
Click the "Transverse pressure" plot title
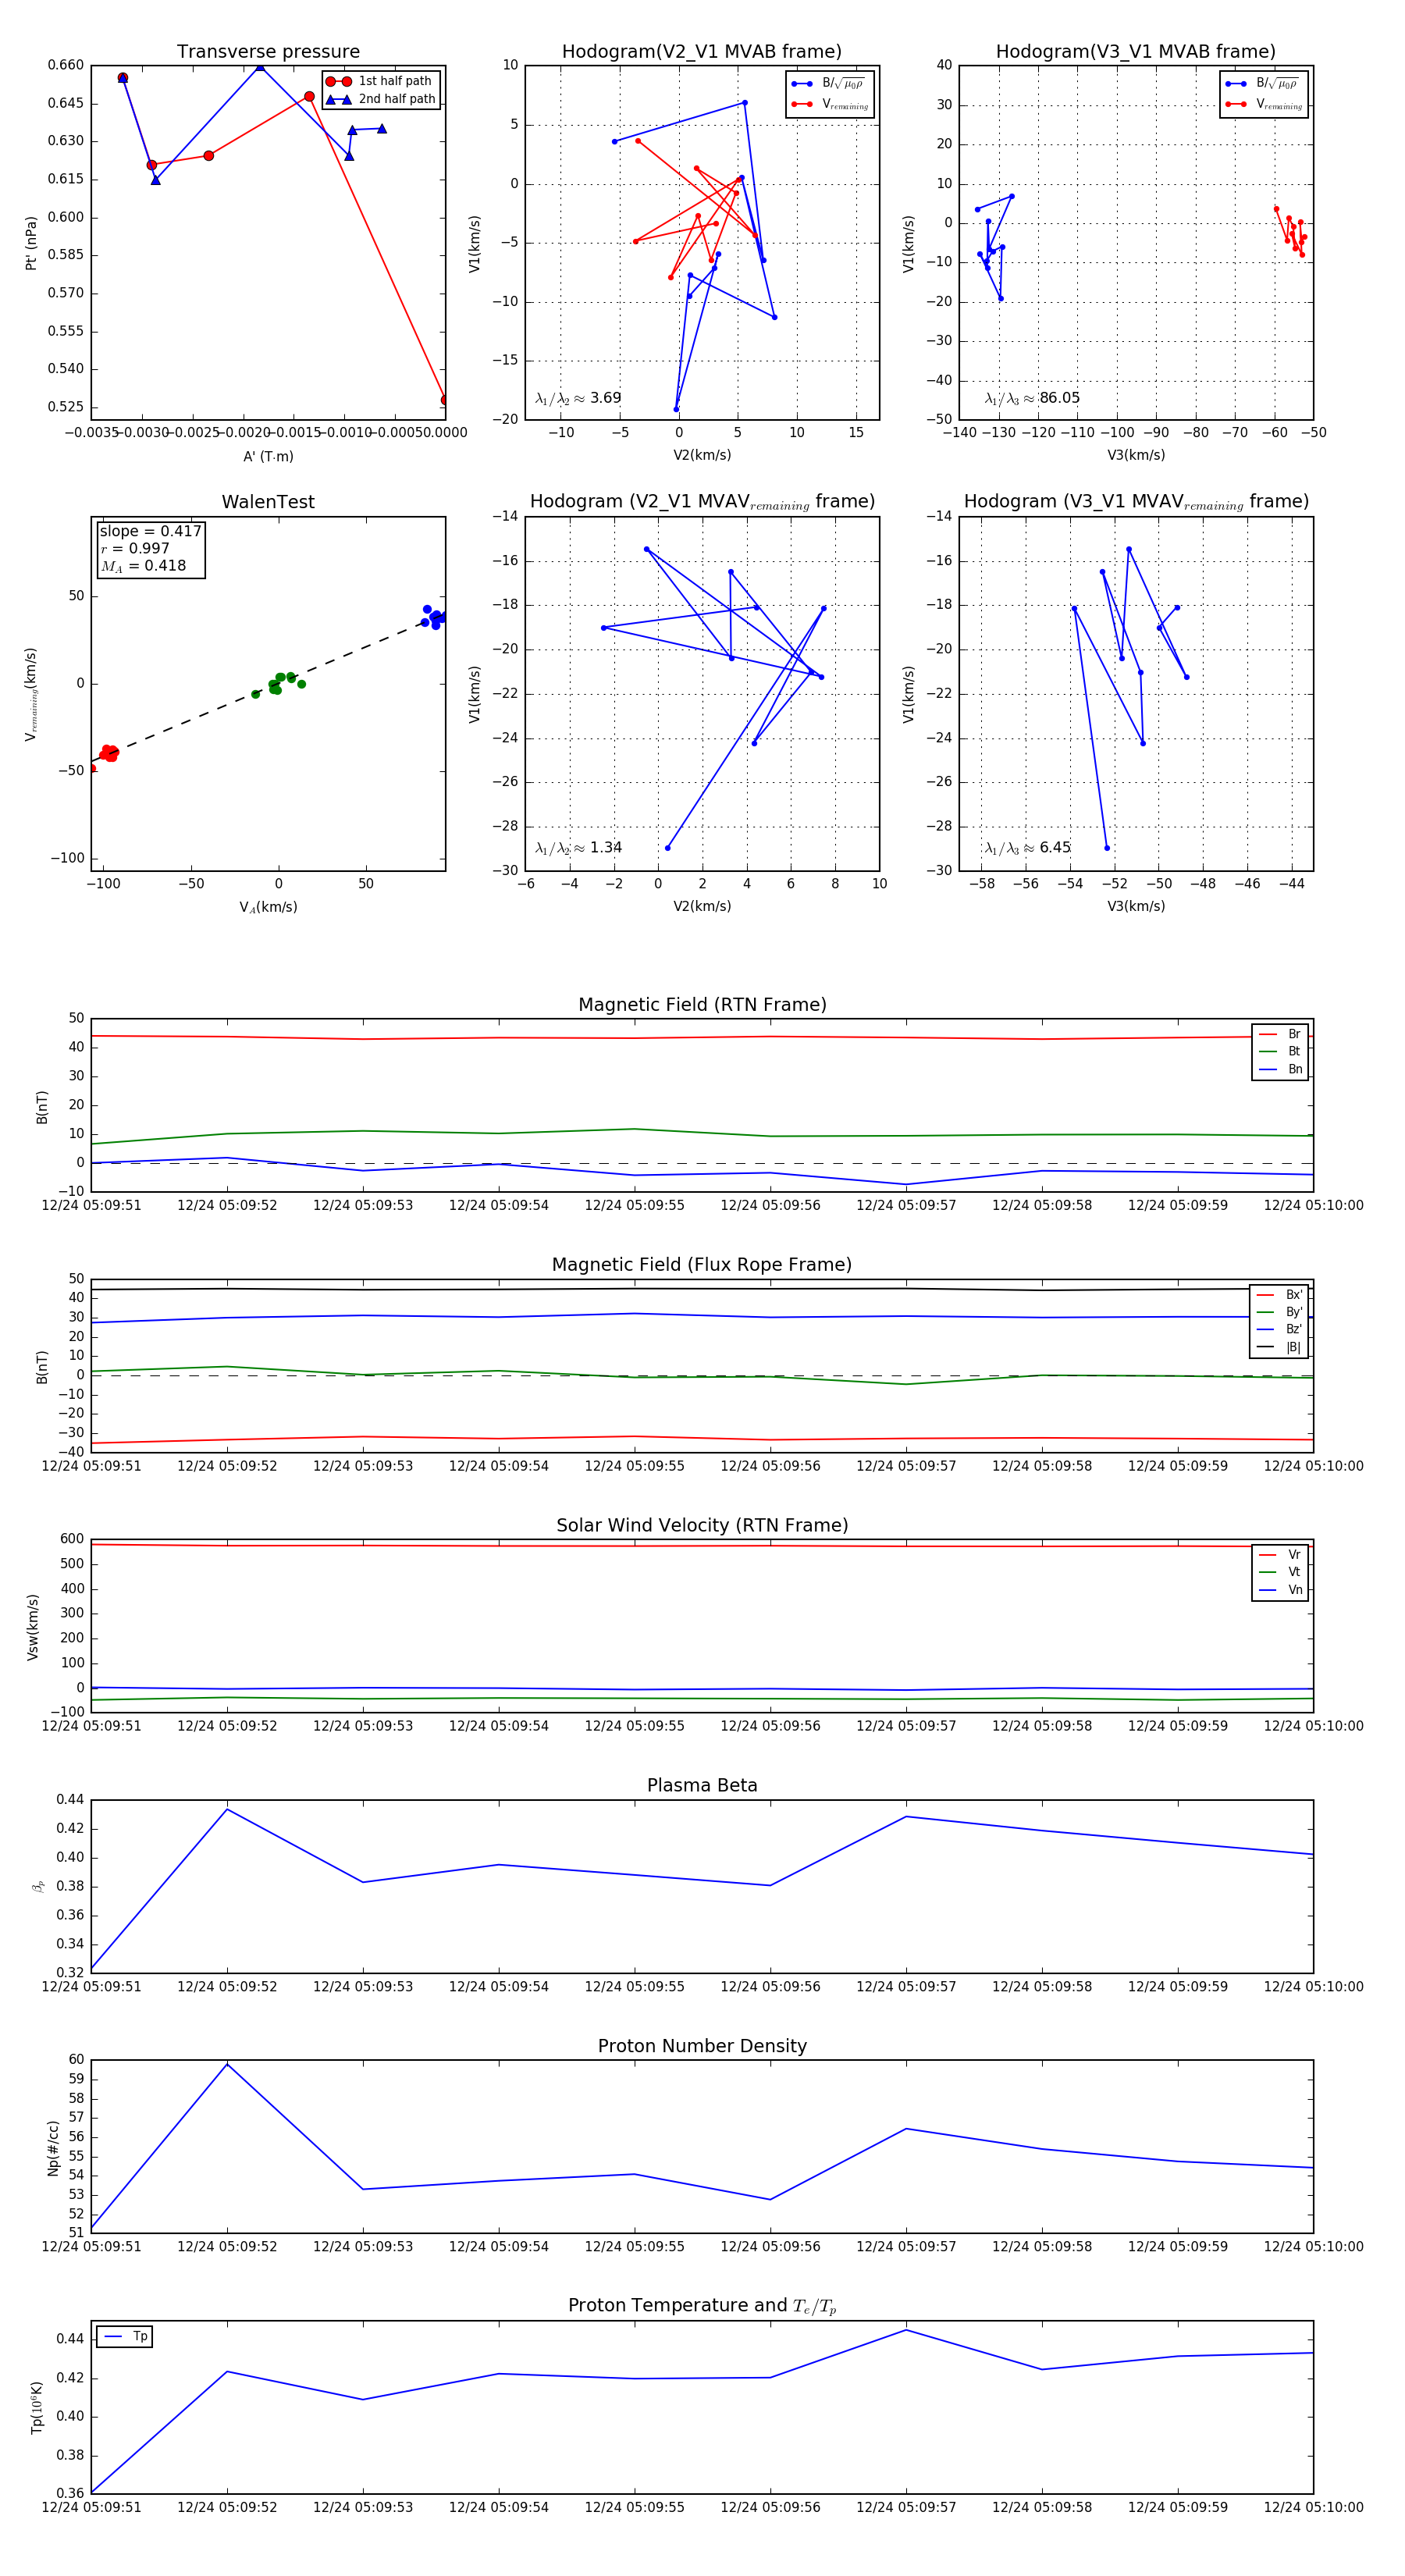point(268,52)
